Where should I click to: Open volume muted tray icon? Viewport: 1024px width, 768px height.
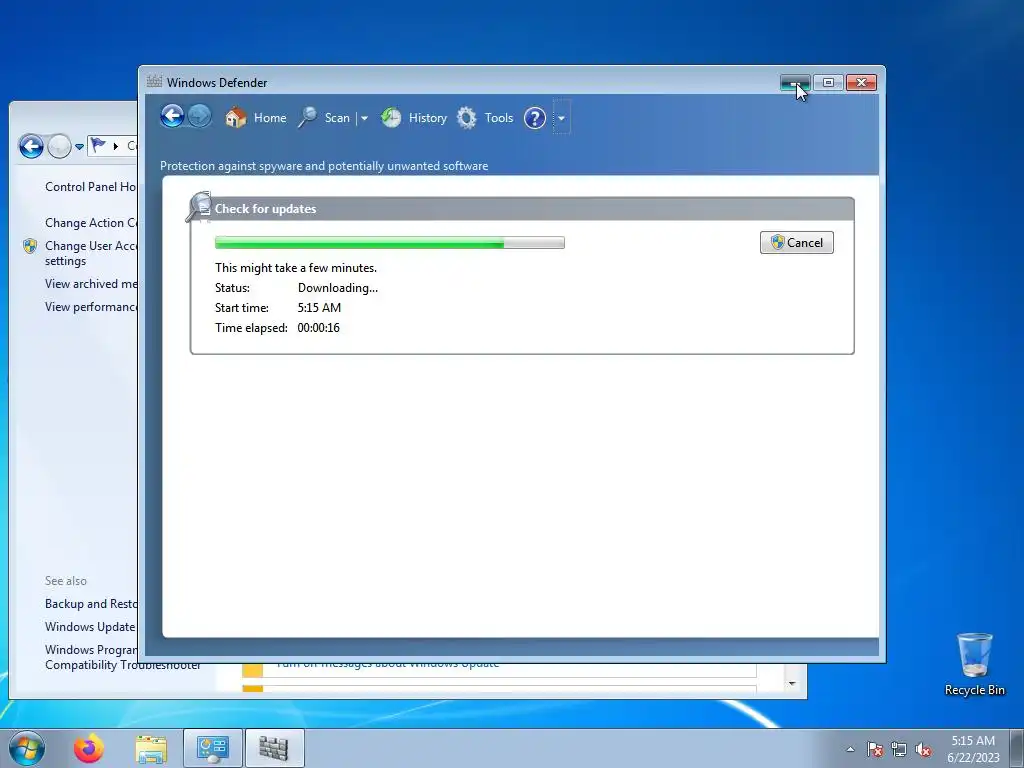tap(923, 750)
